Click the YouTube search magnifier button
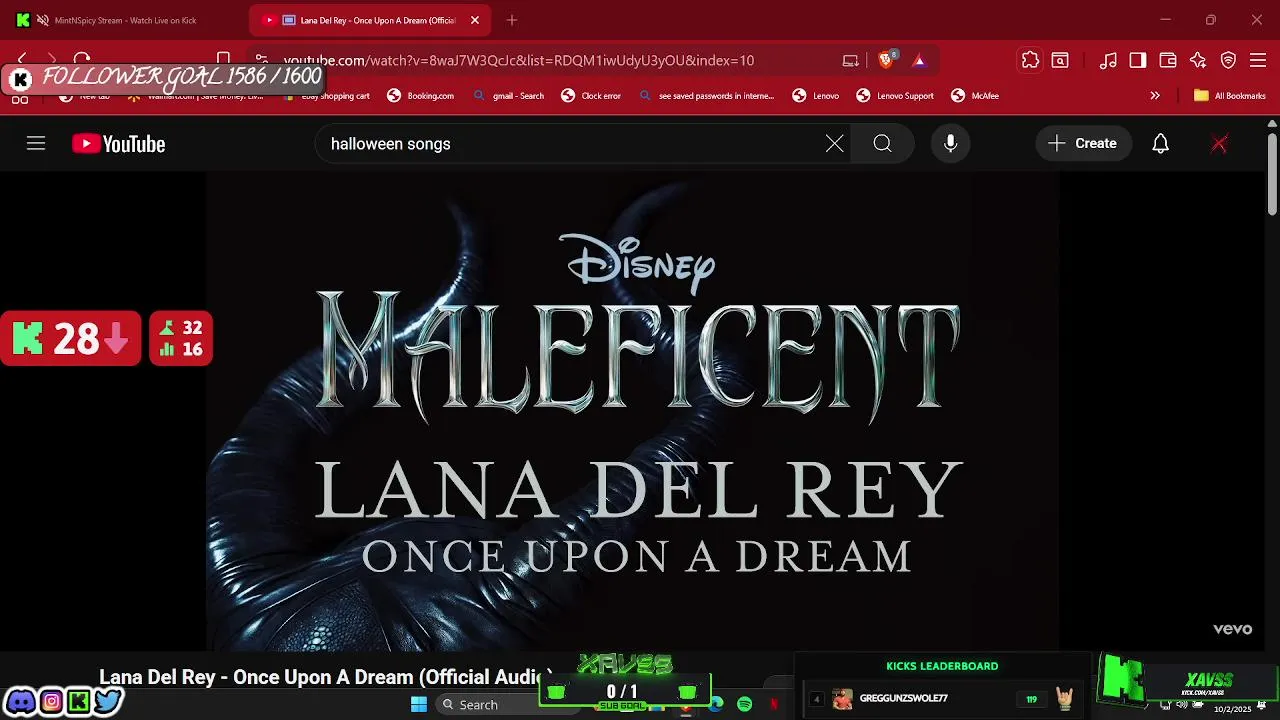1280x720 pixels. [x=882, y=144]
